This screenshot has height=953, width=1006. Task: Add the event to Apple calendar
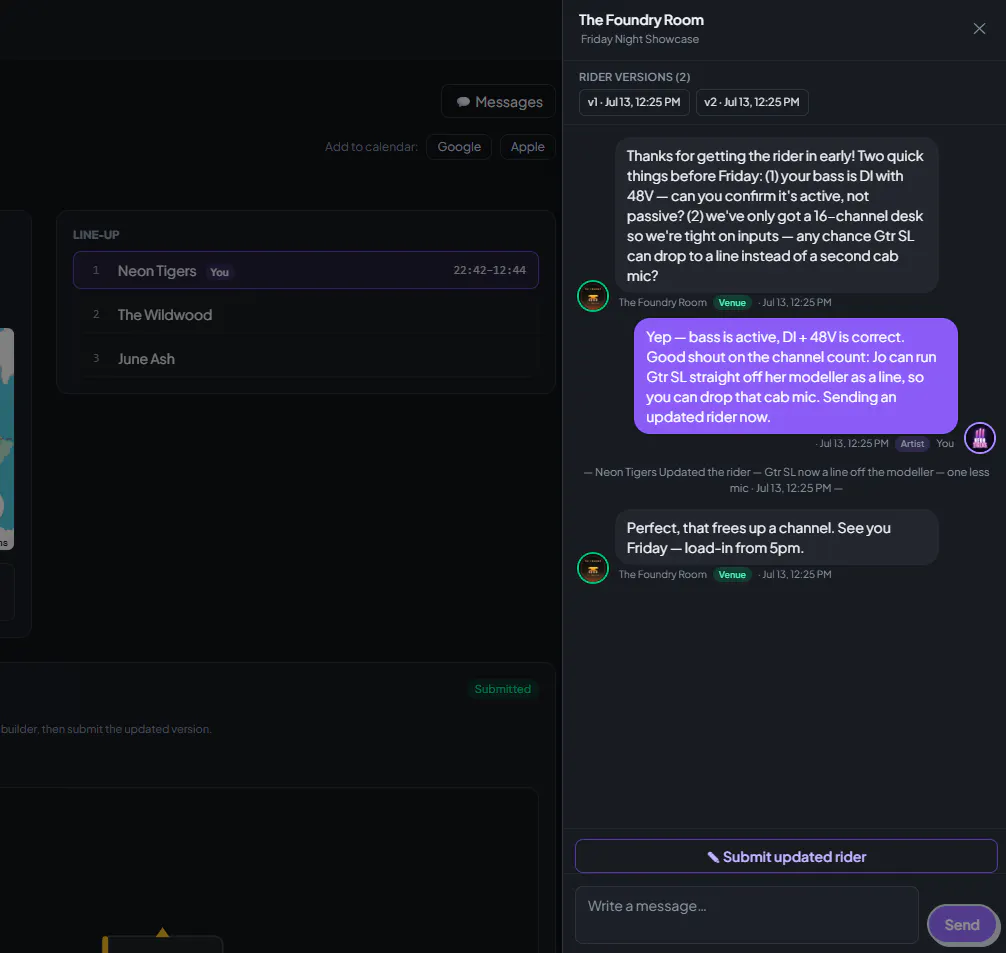coord(527,146)
